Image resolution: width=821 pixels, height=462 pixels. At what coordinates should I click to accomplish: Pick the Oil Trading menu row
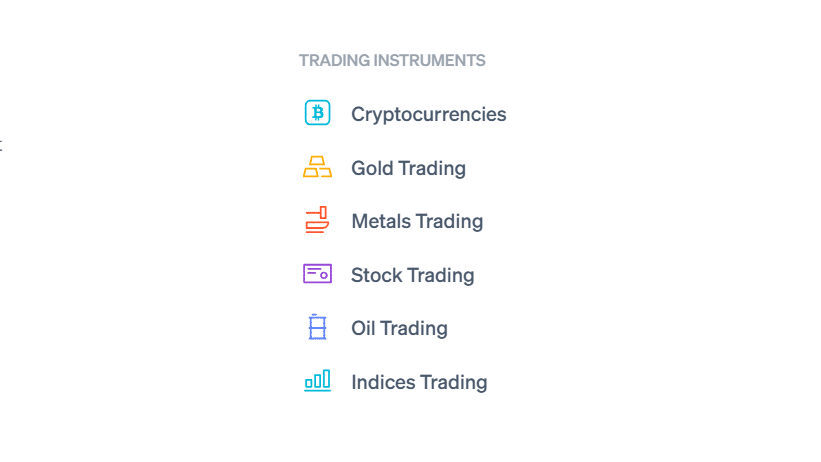coord(375,327)
